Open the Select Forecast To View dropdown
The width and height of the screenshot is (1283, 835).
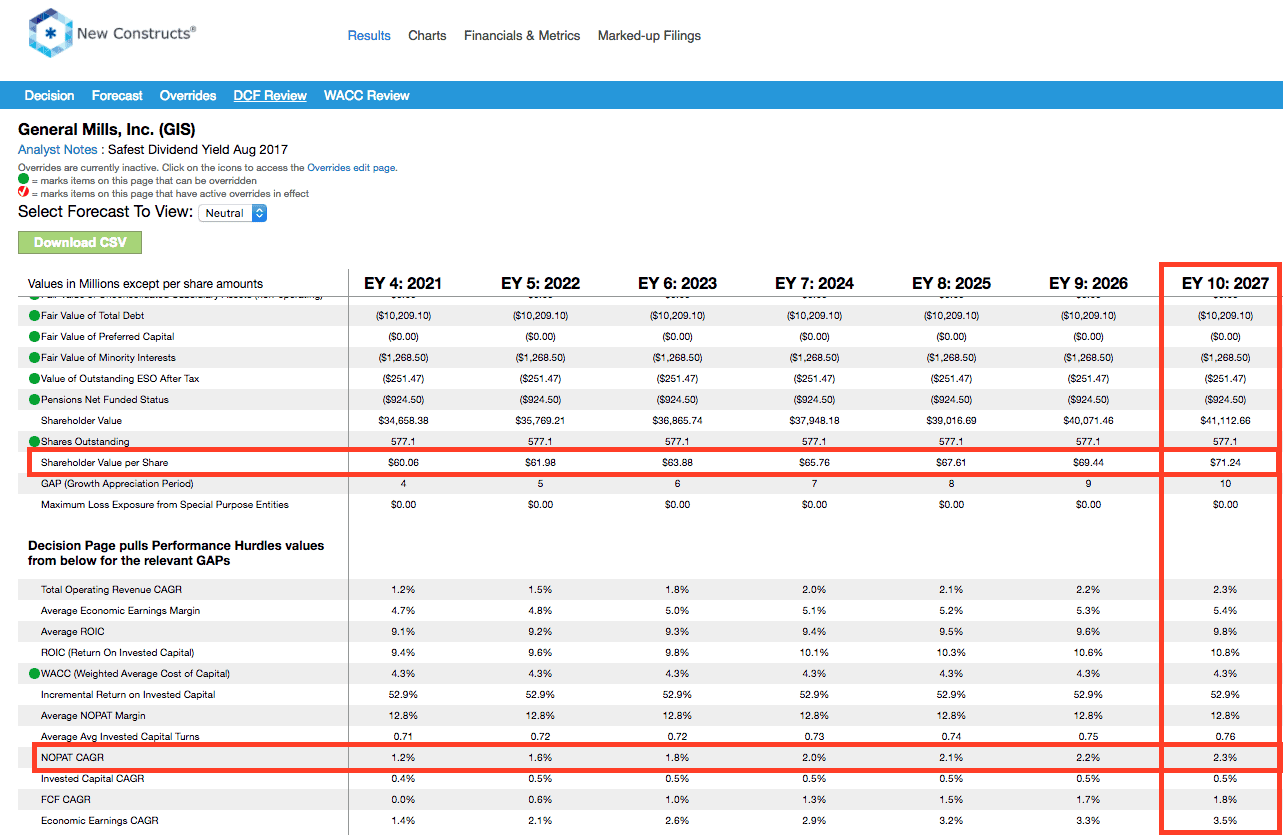pos(232,213)
